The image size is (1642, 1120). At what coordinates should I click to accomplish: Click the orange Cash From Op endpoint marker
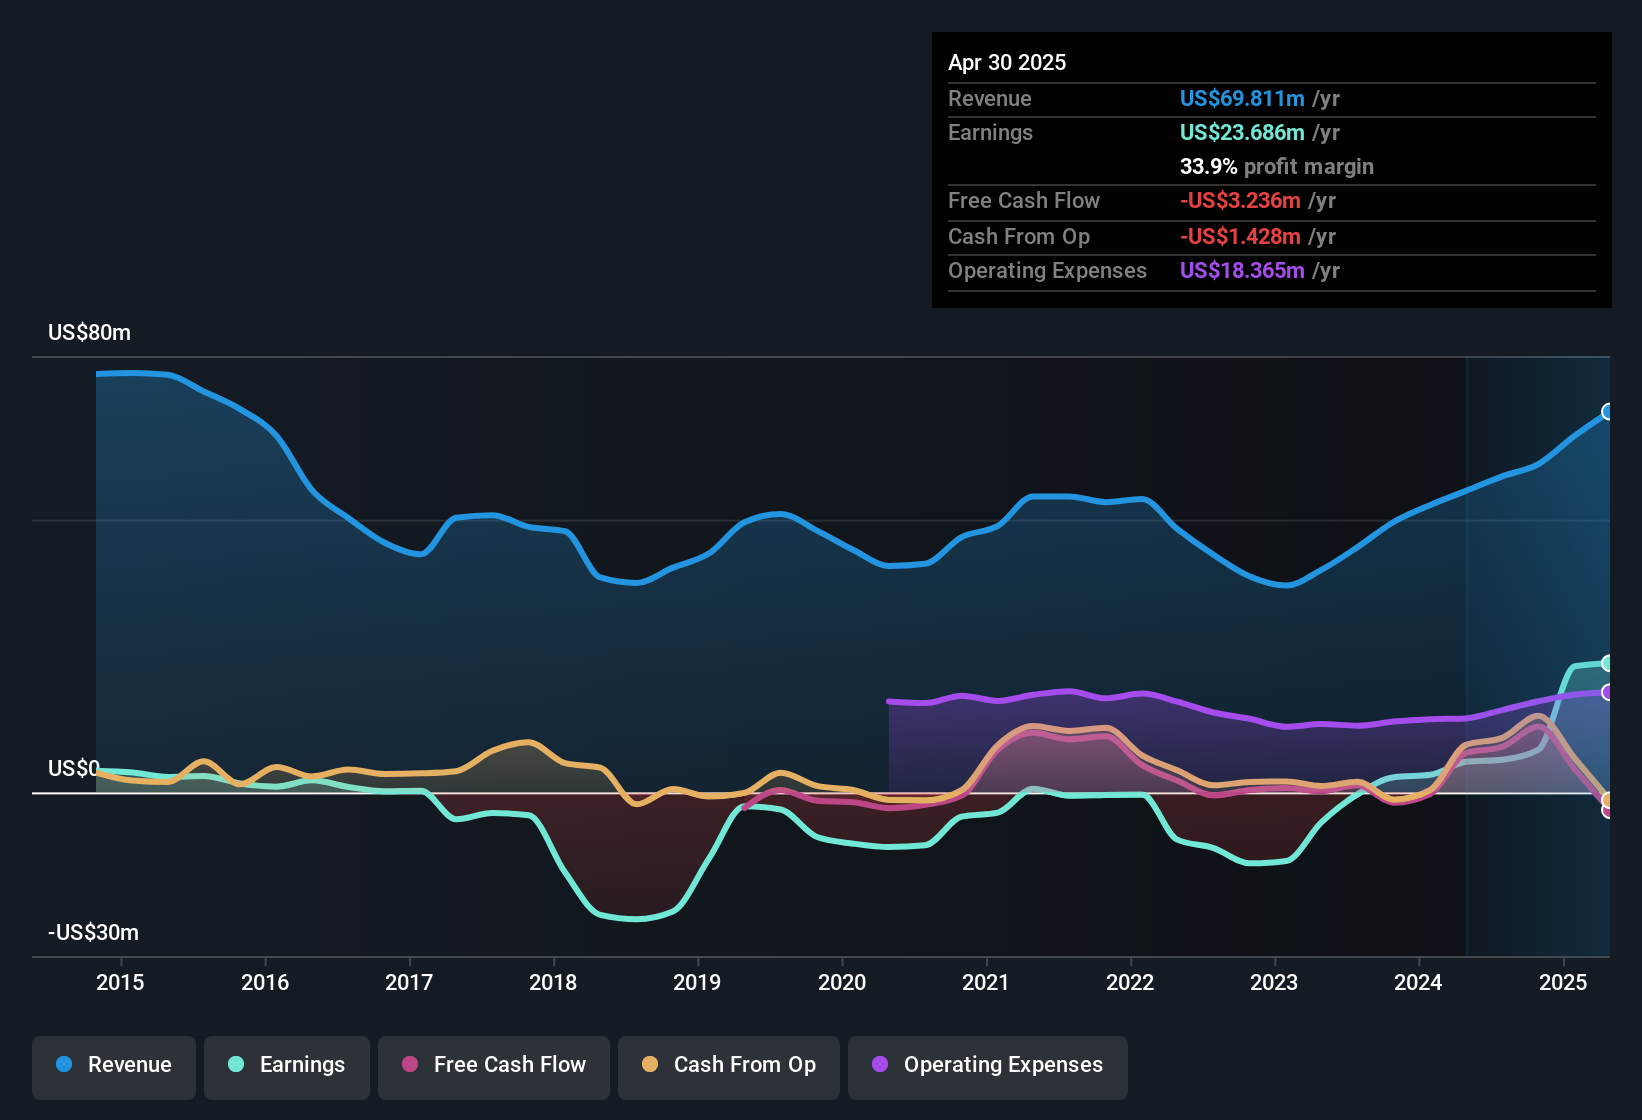pos(1608,800)
